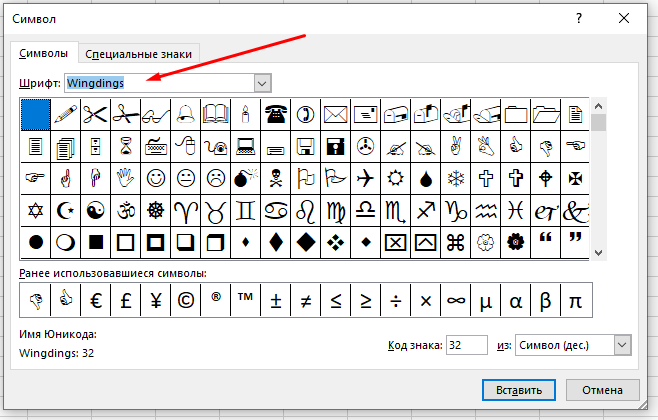This screenshot has height=420, width=658.
Task: Choose the computer mouse symbol
Action: tap(185, 146)
